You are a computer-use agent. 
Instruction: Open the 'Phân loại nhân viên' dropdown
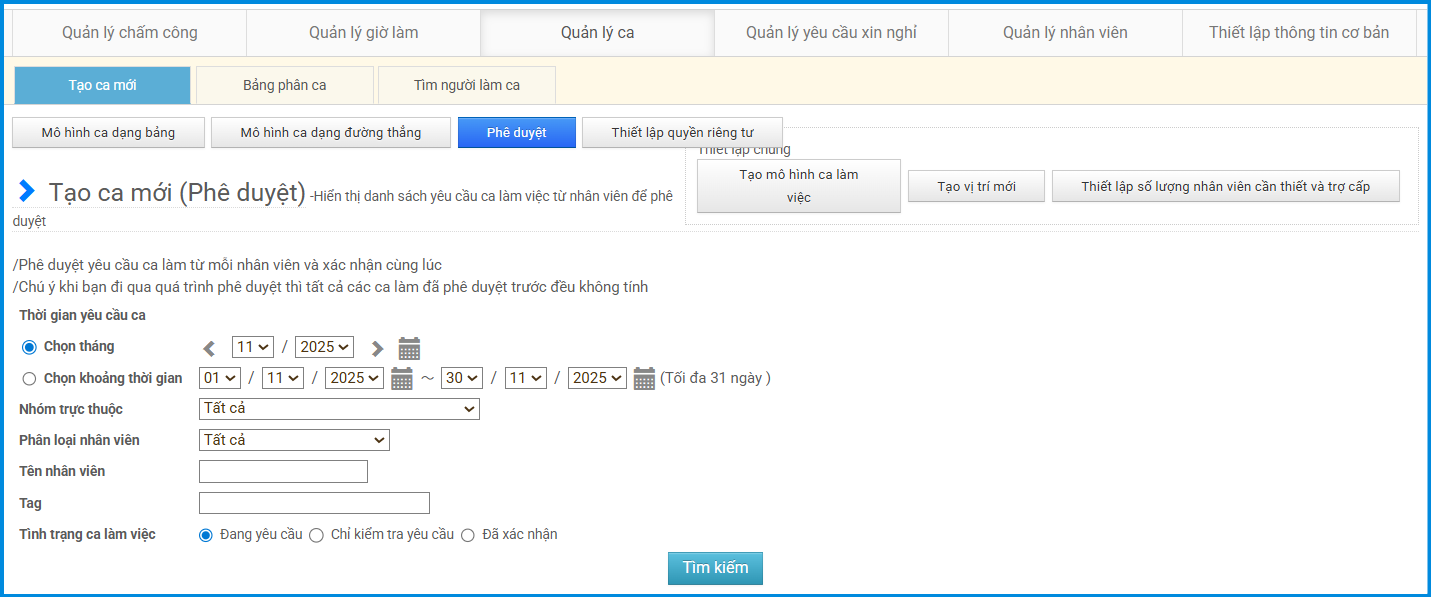[x=294, y=440]
